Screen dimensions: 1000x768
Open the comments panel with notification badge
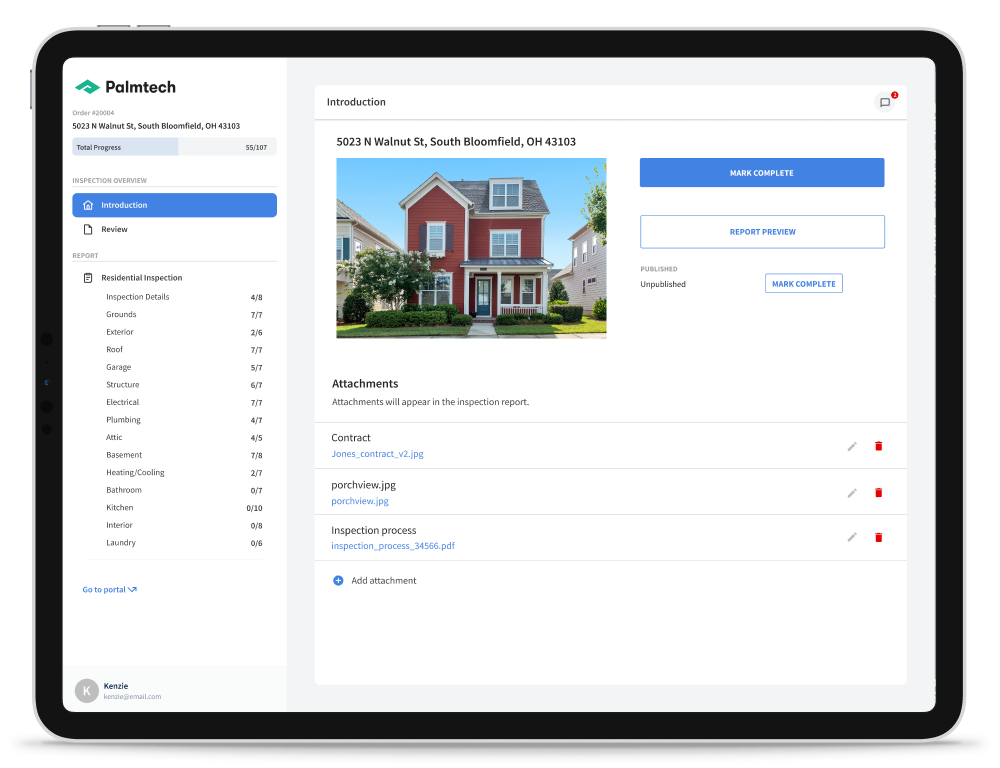pyautogui.click(x=886, y=101)
